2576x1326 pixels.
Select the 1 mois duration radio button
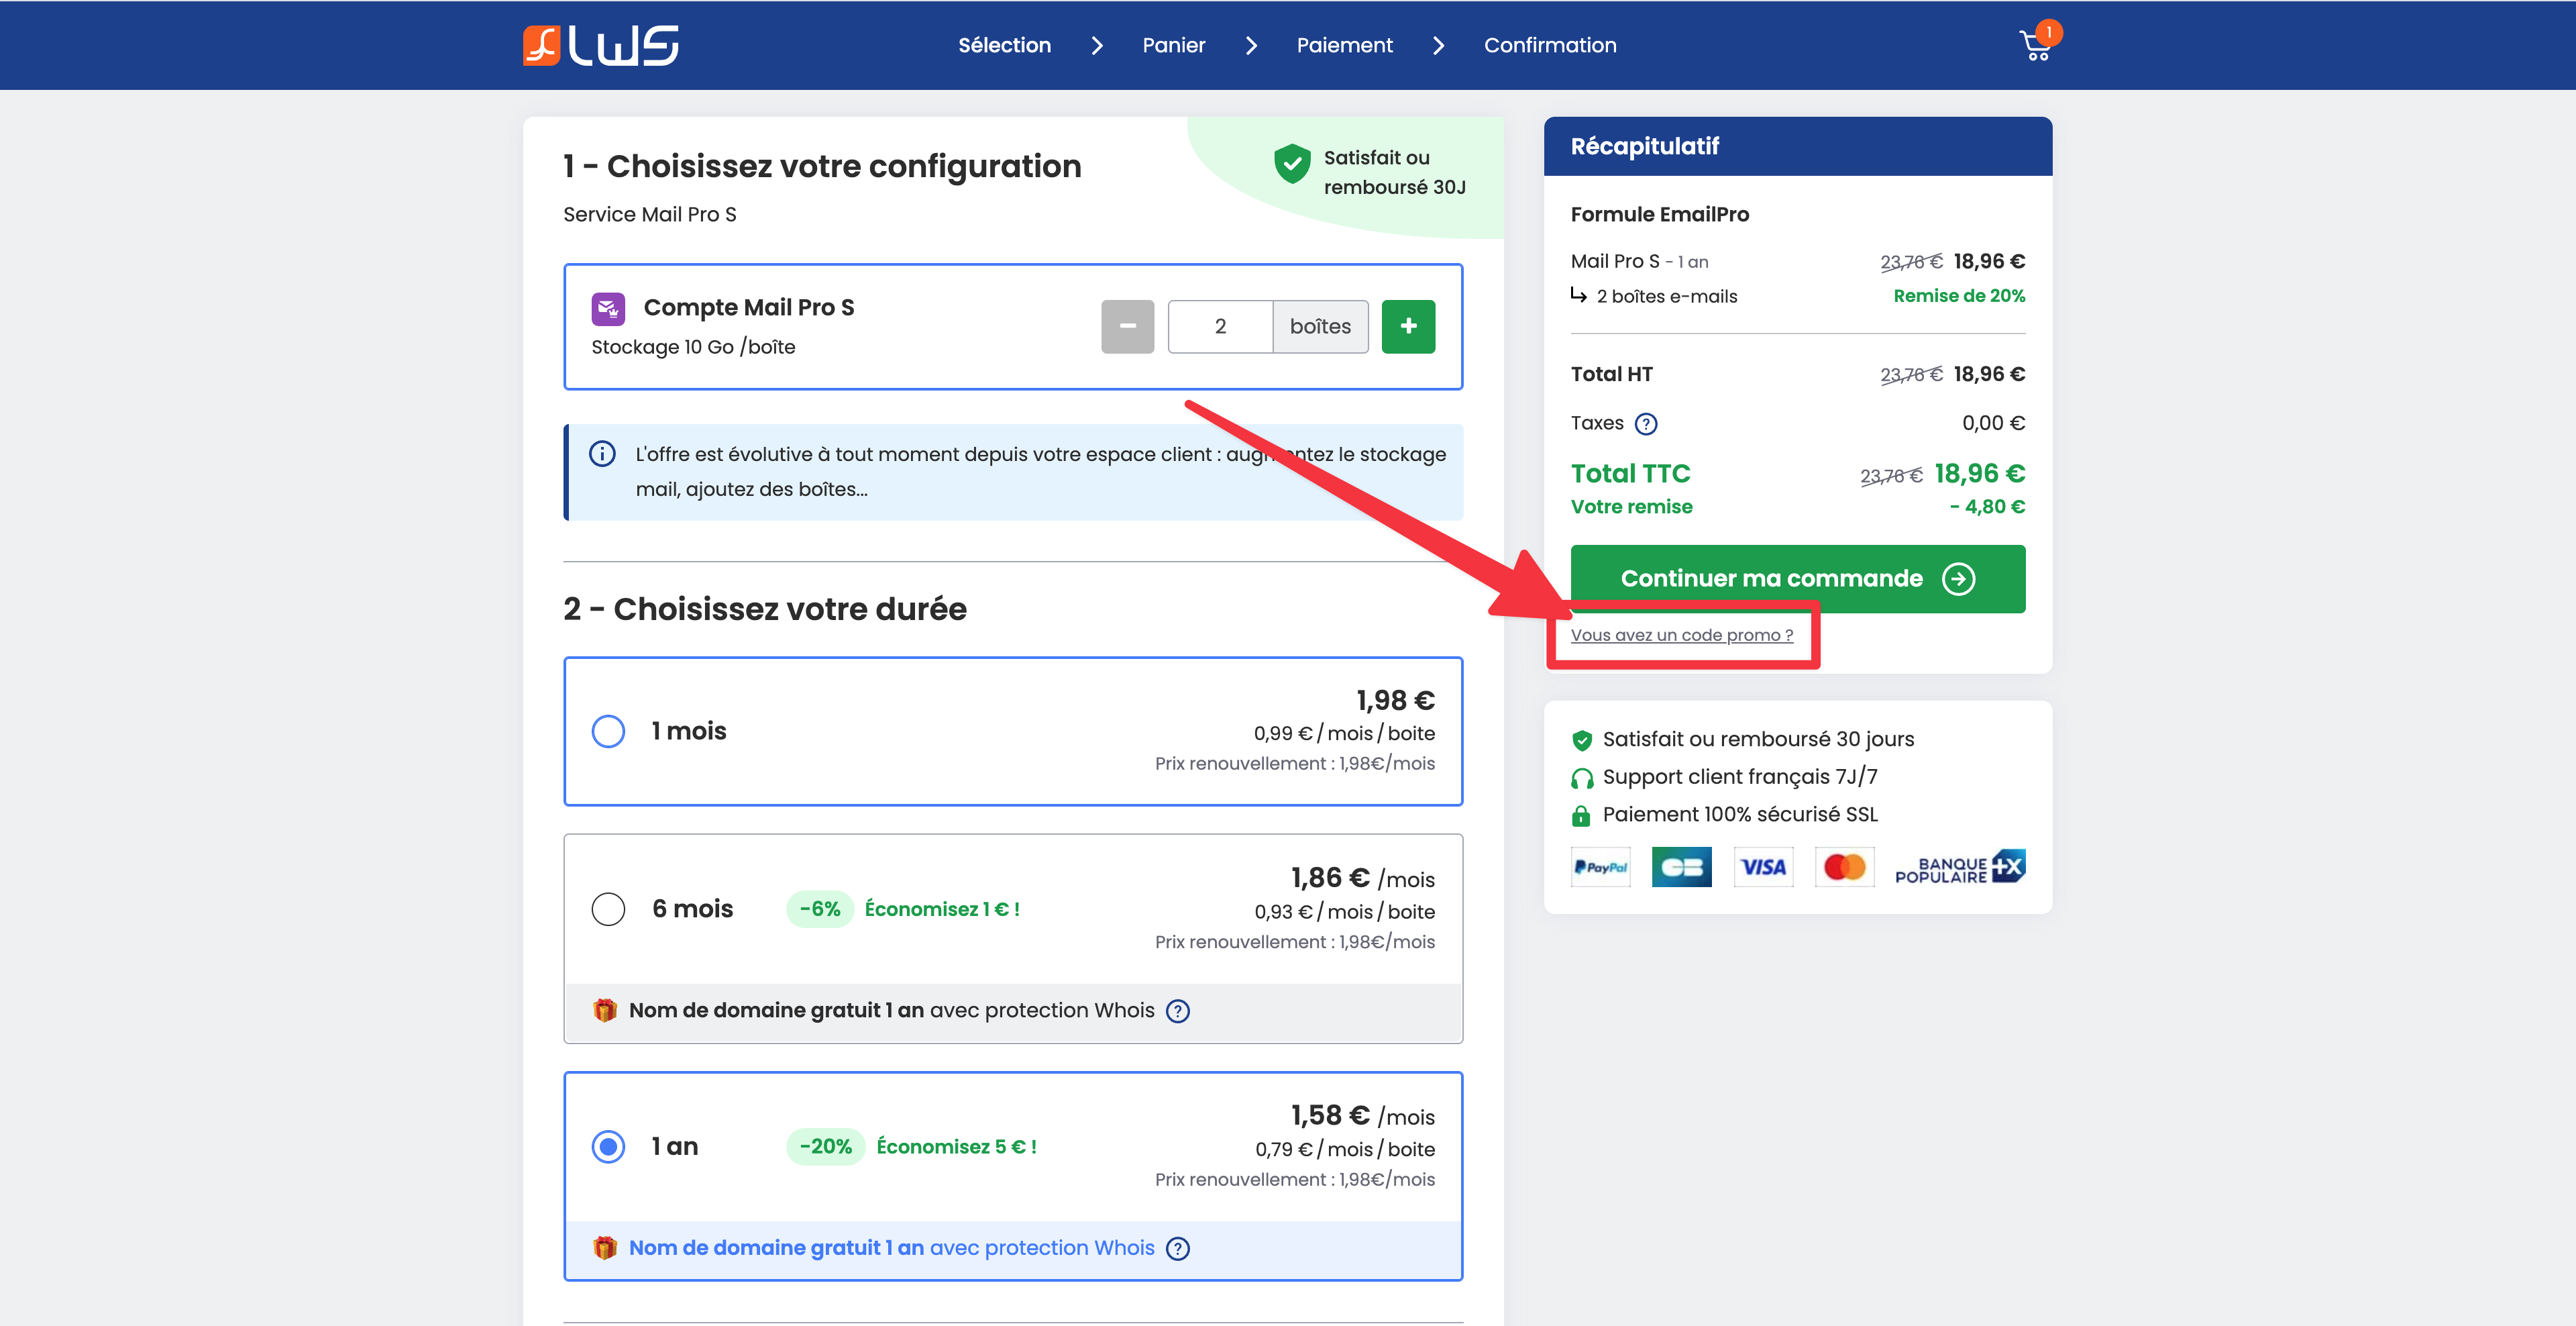pos(608,731)
